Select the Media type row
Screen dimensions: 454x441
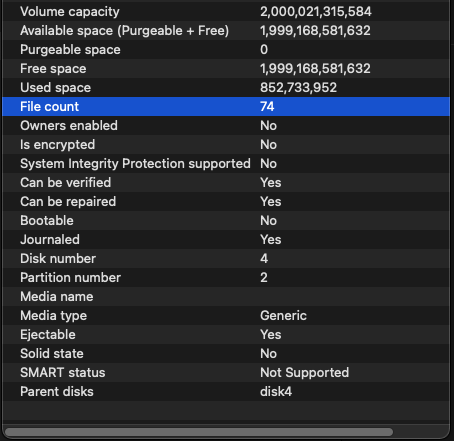coord(226,316)
